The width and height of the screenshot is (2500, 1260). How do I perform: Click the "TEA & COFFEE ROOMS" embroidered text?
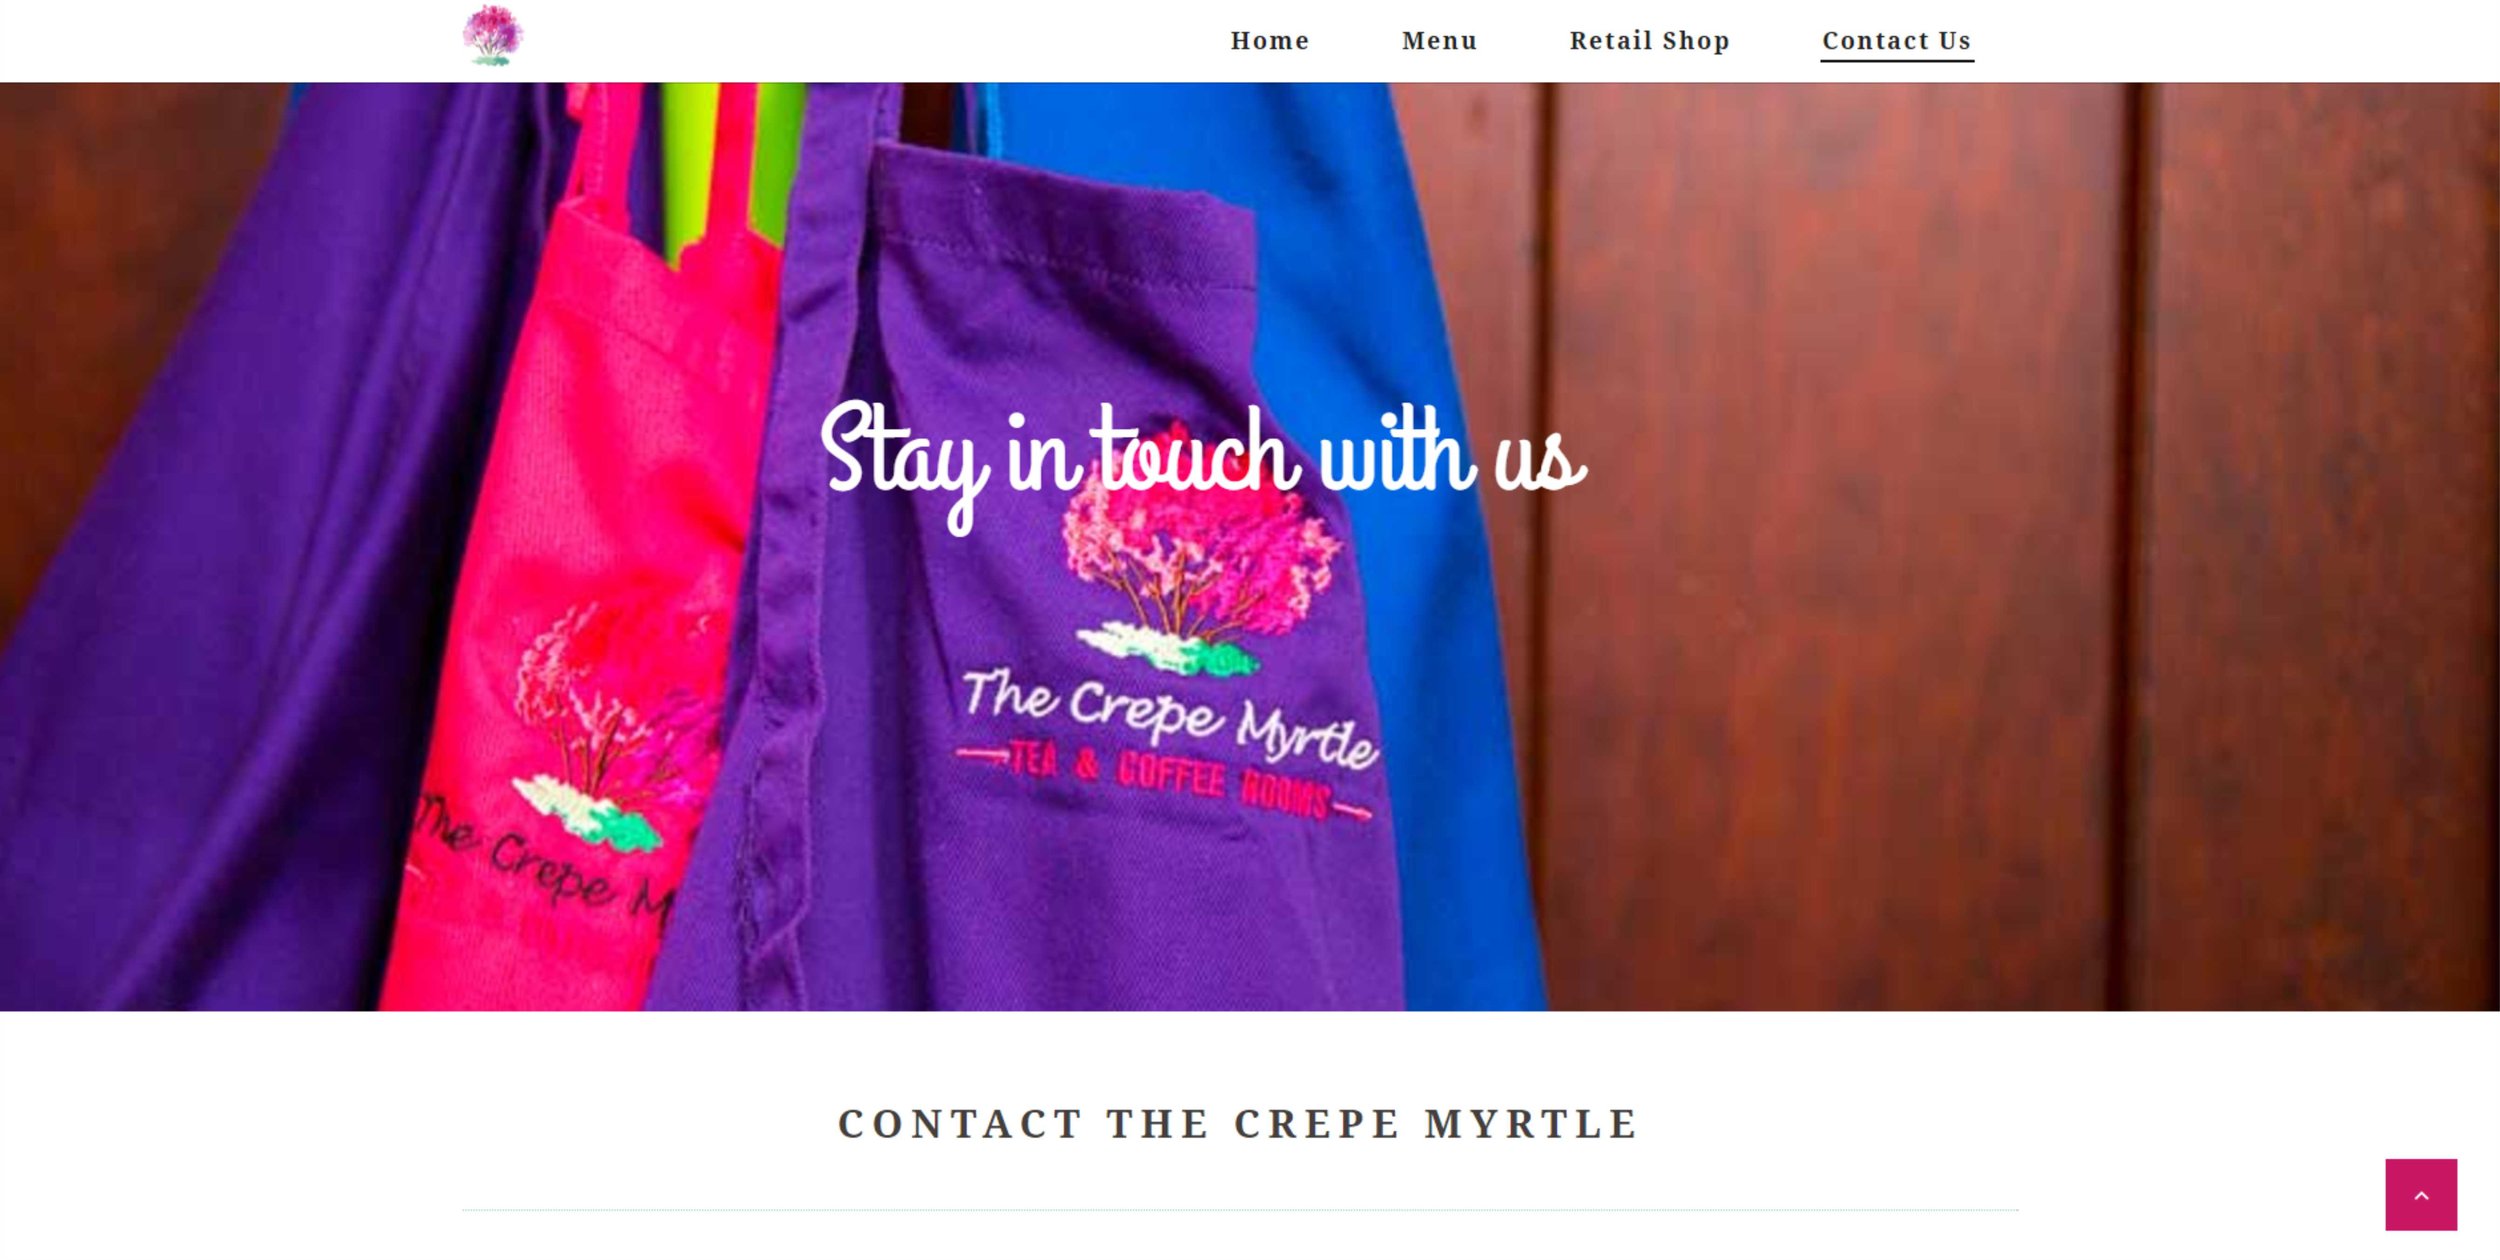click(x=1165, y=780)
